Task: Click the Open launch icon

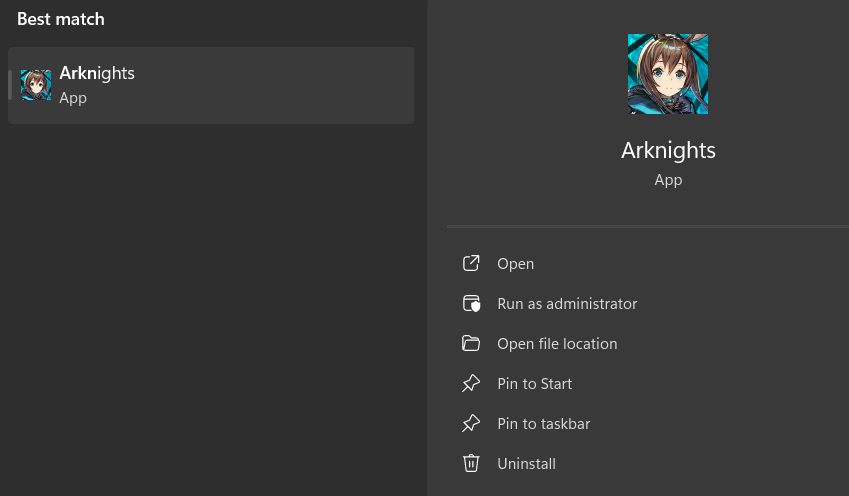Action: 471,264
